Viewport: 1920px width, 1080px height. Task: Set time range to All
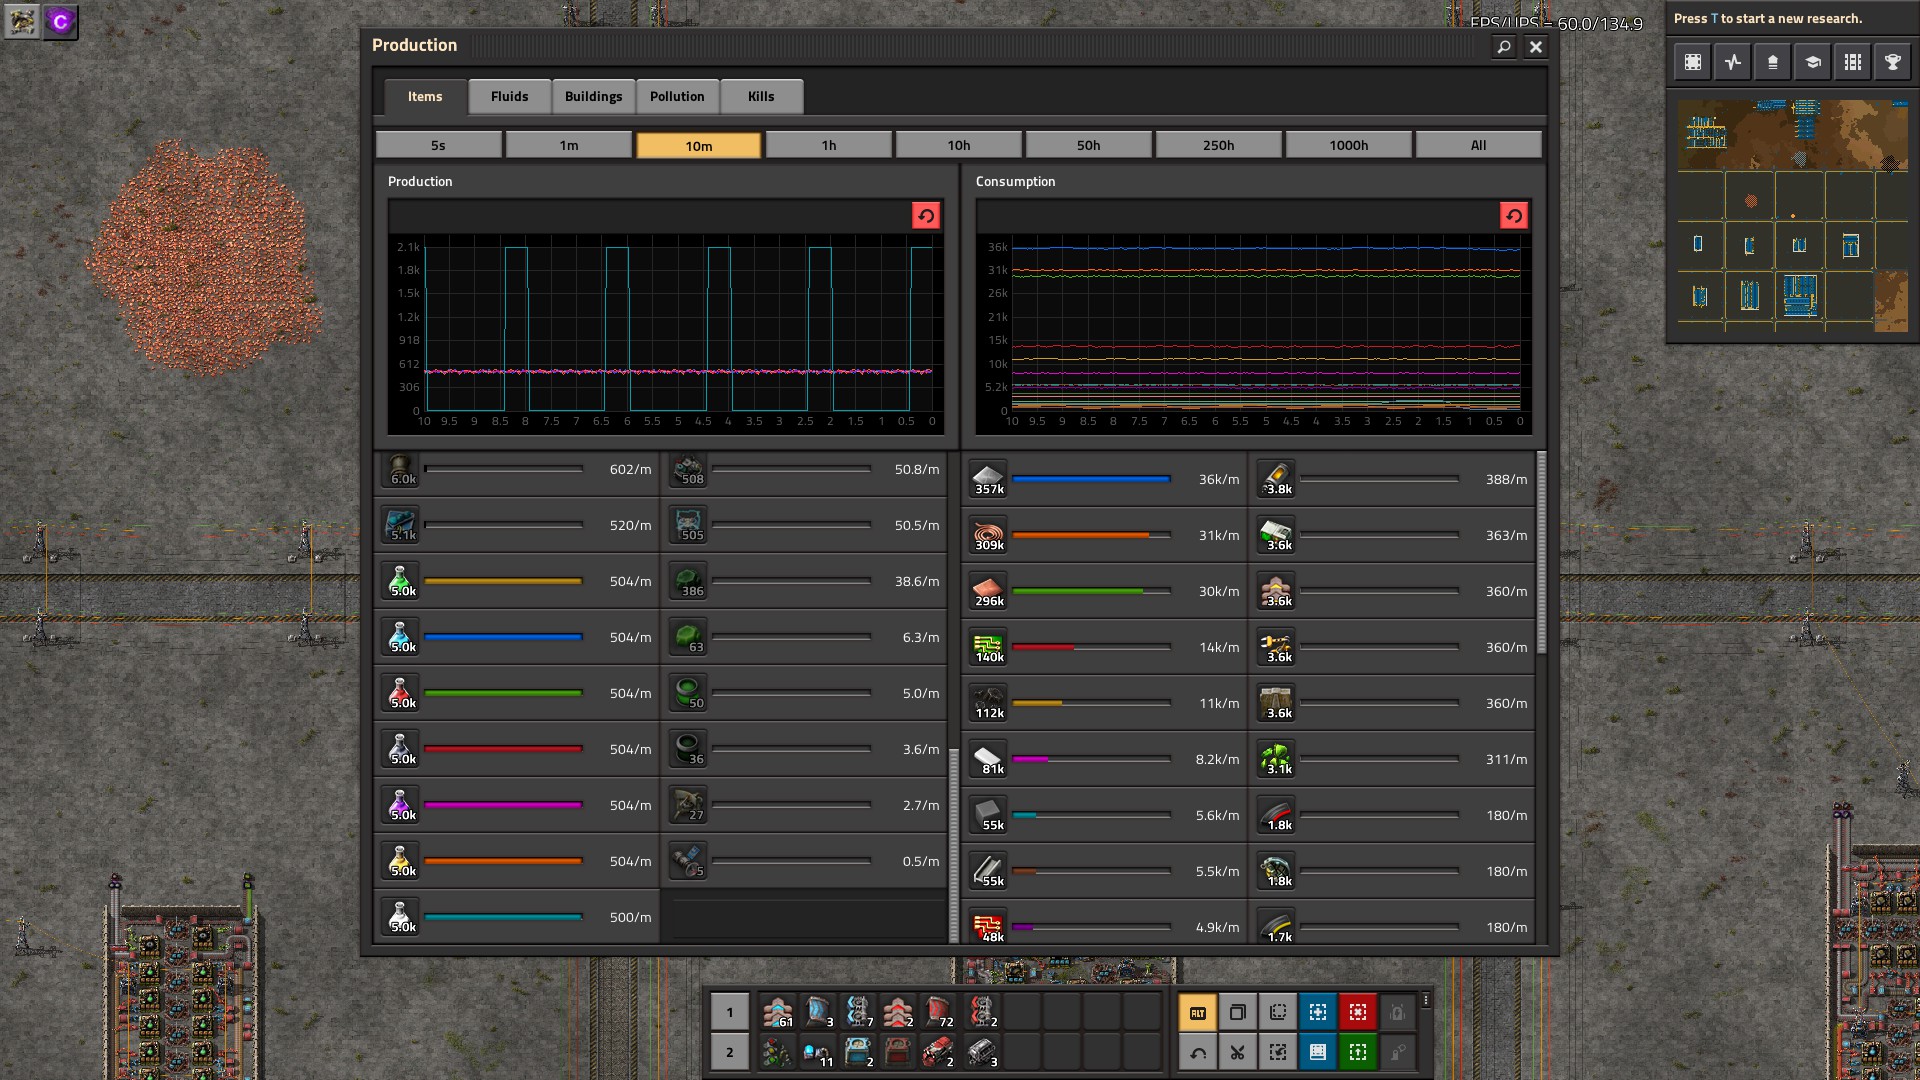[x=1479, y=145]
